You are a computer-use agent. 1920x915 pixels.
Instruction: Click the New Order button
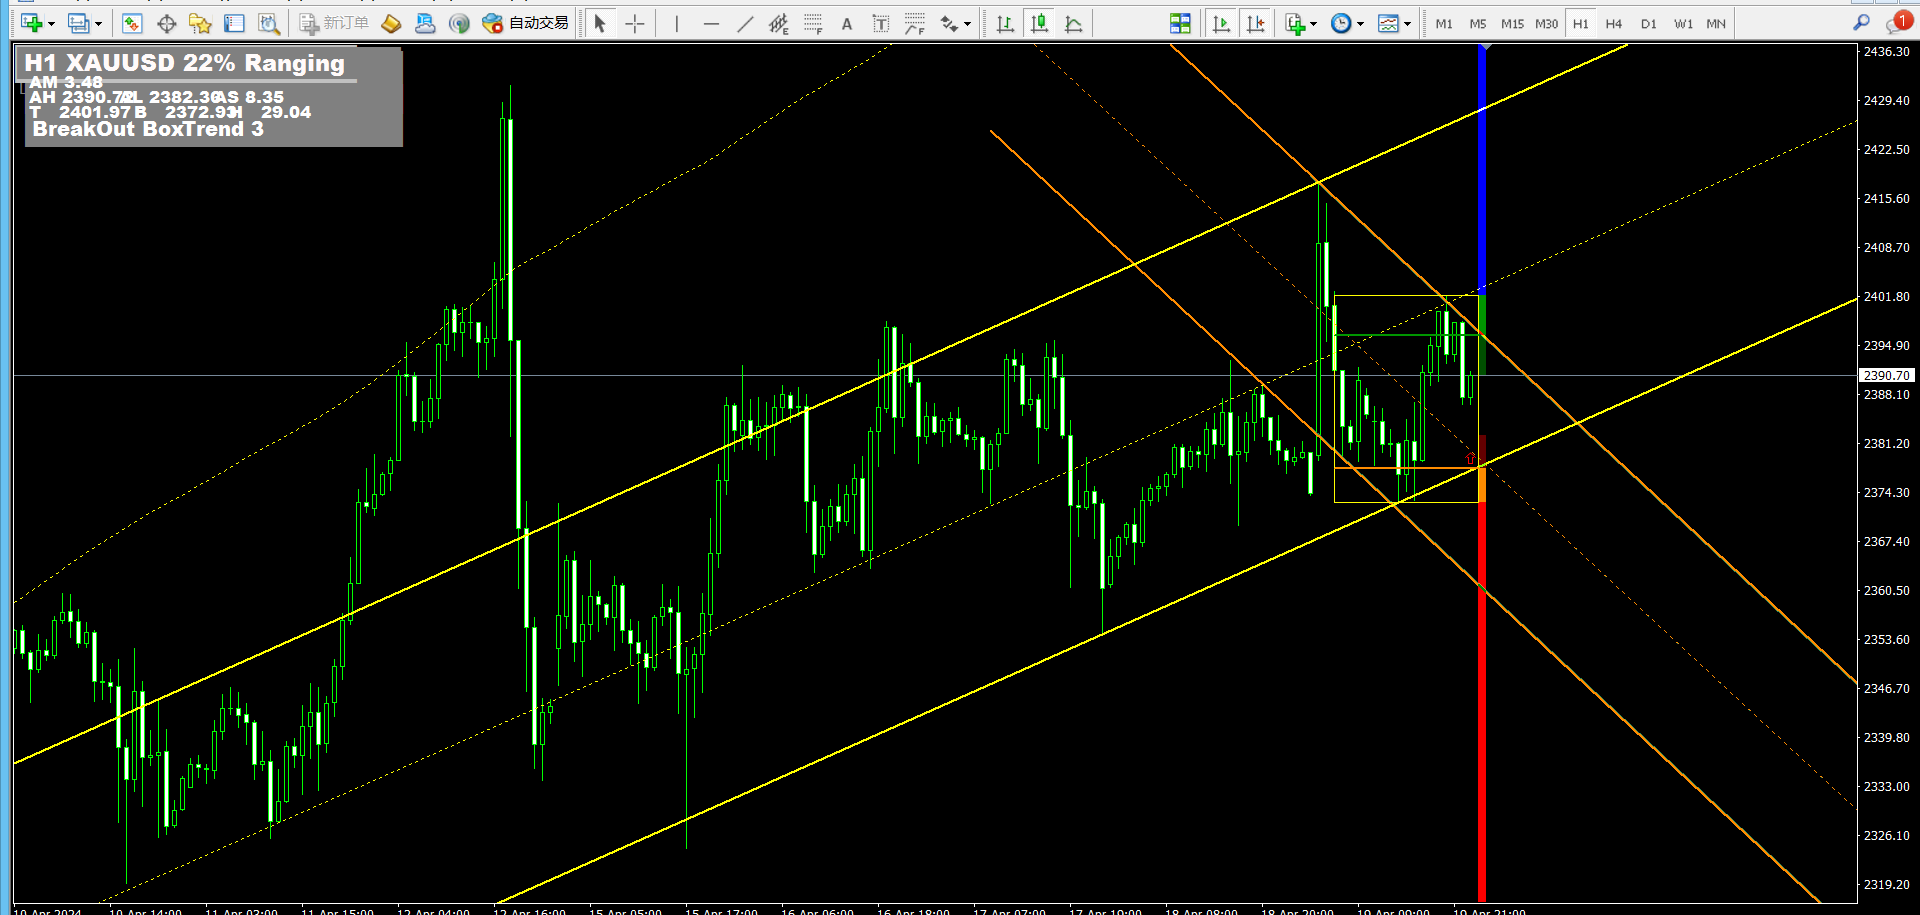pyautogui.click(x=334, y=23)
